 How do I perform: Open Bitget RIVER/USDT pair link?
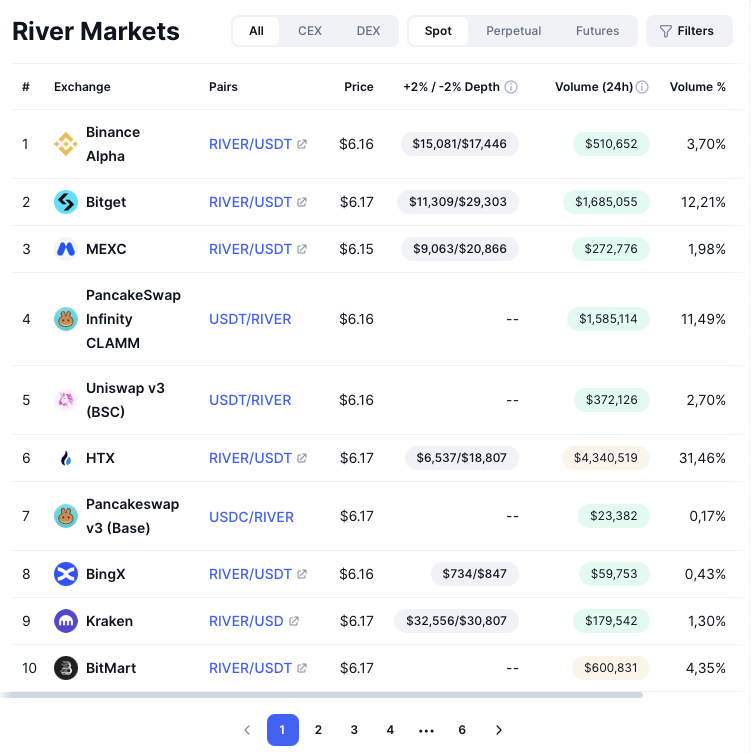pyautogui.click(x=250, y=202)
